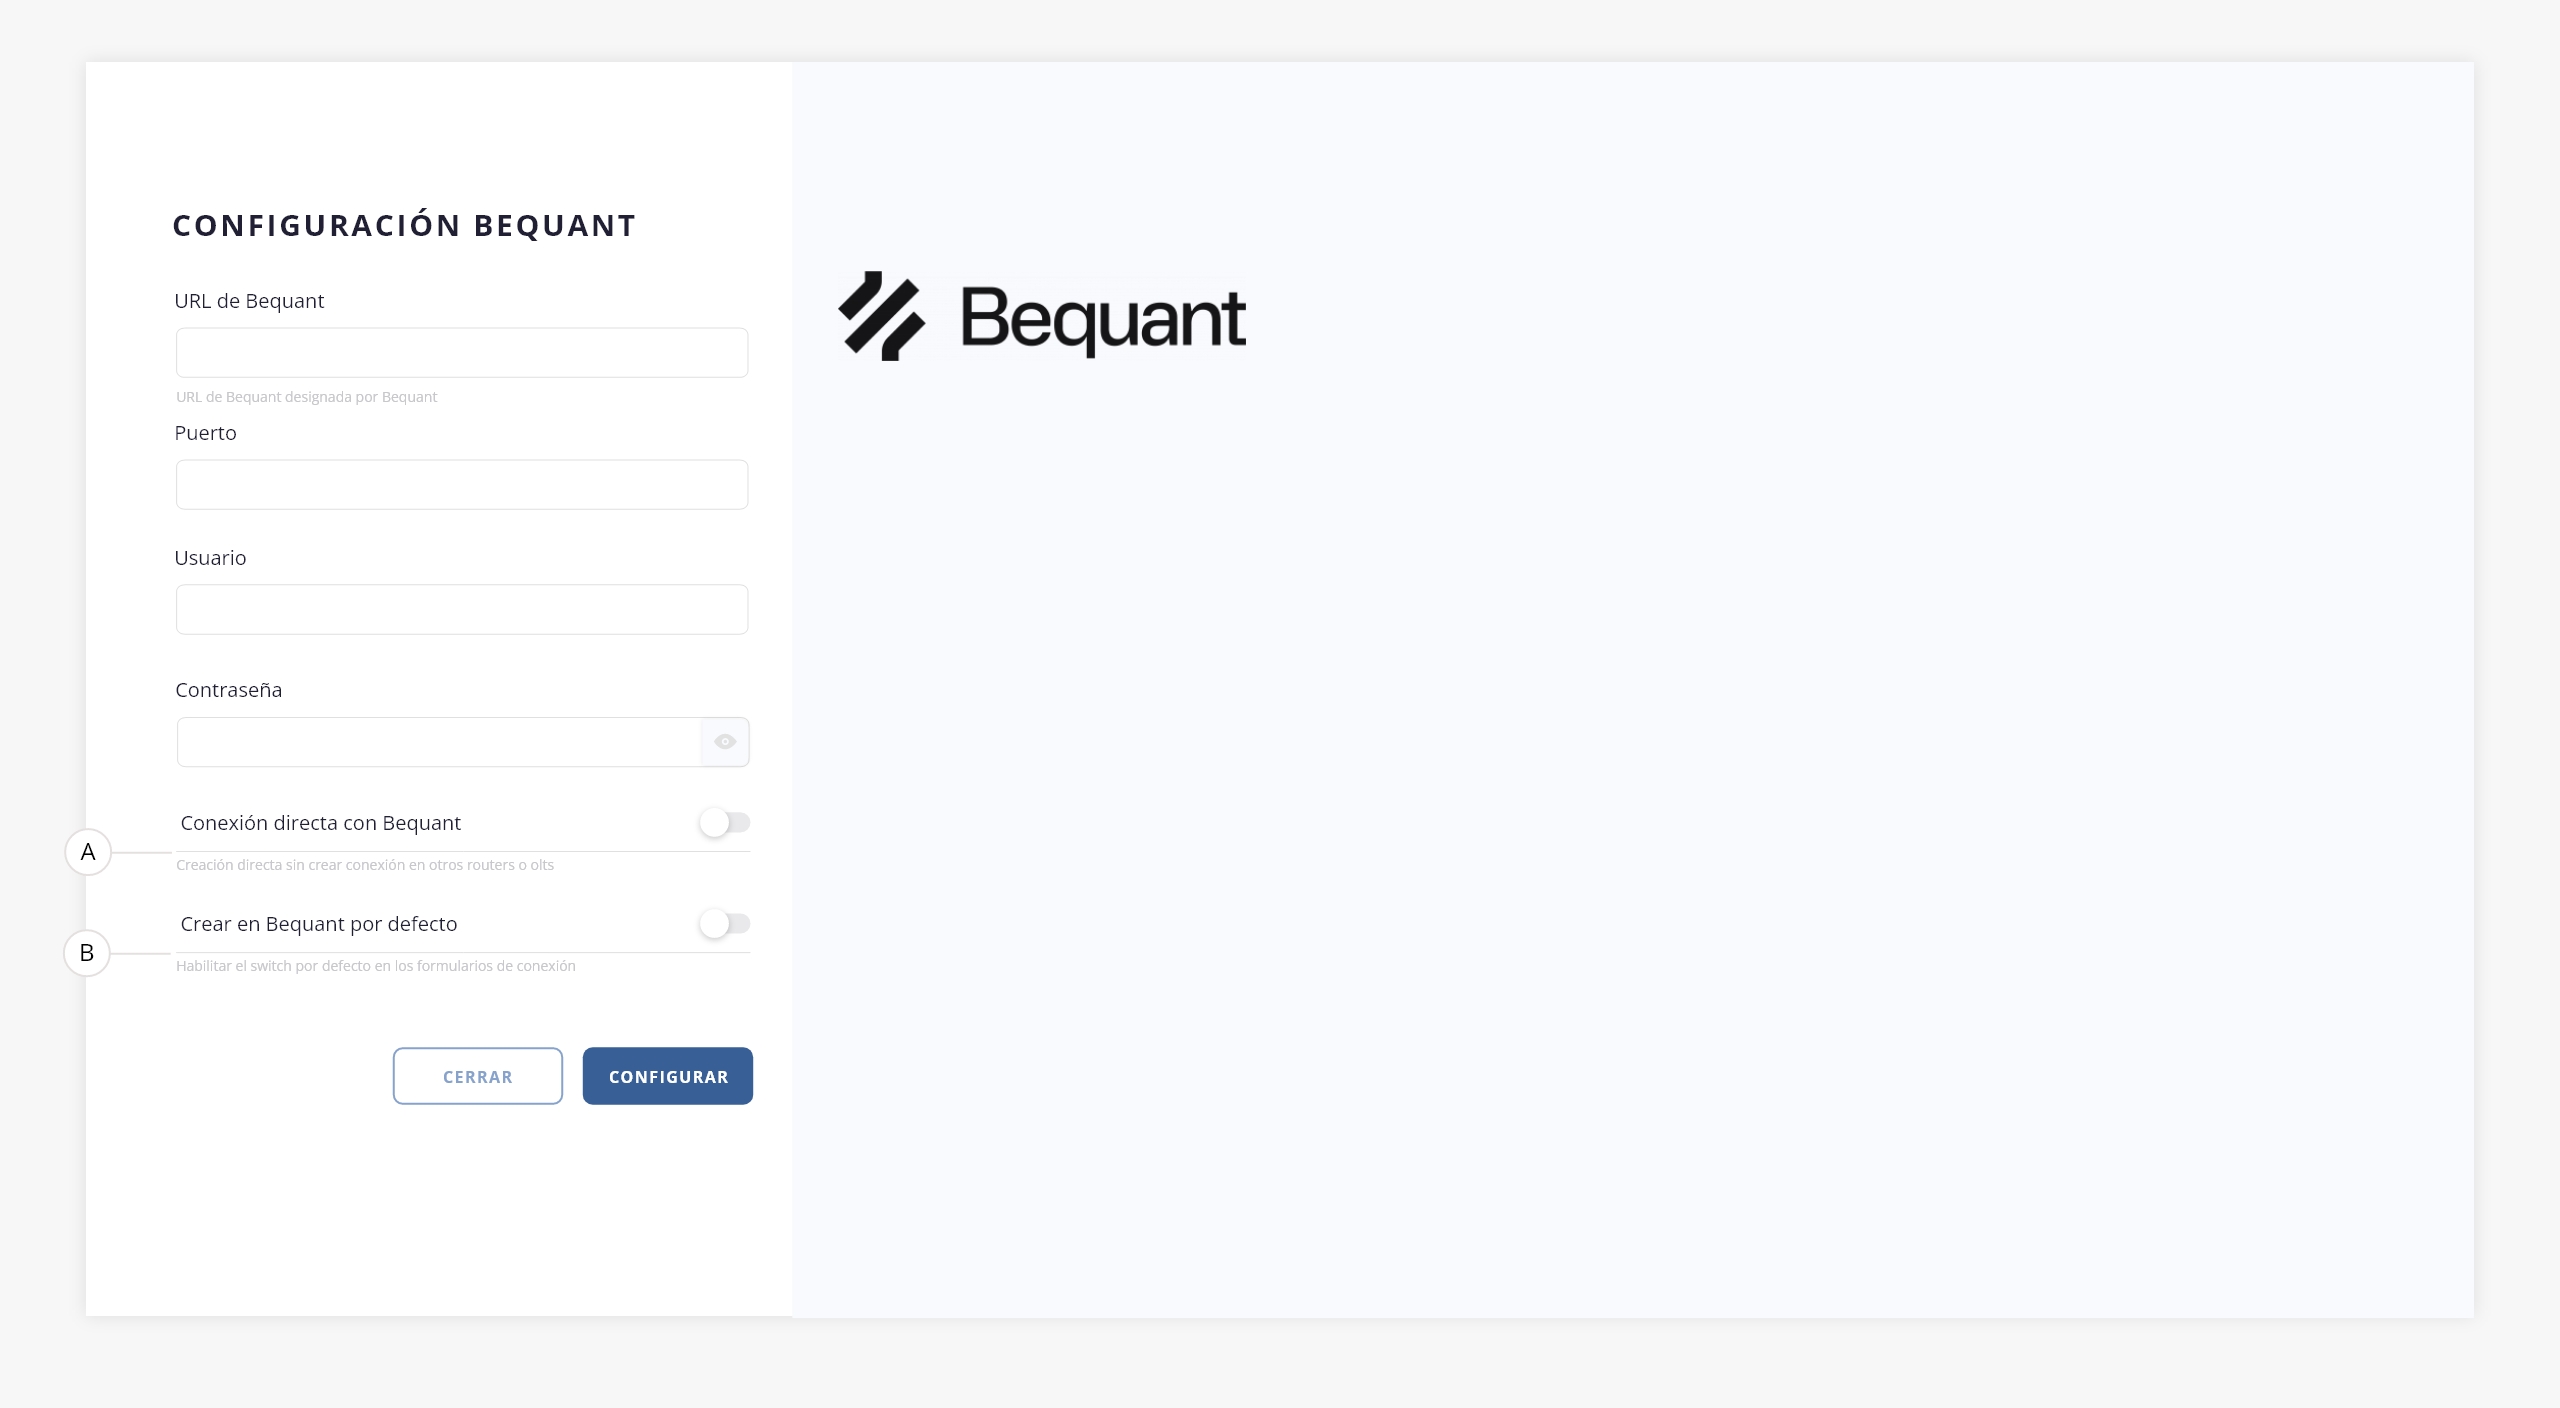This screenshot has width=2560, height=1408.
Task: Click the Contraseña field label
Action: tap(228, 690)
